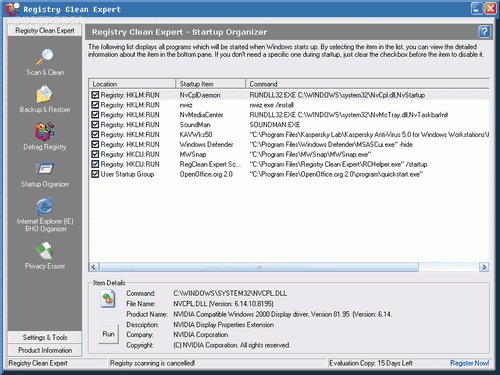500x375 pixels.
Task: Open the Settings & Tools sidebar tab
Action: point(45,337)
